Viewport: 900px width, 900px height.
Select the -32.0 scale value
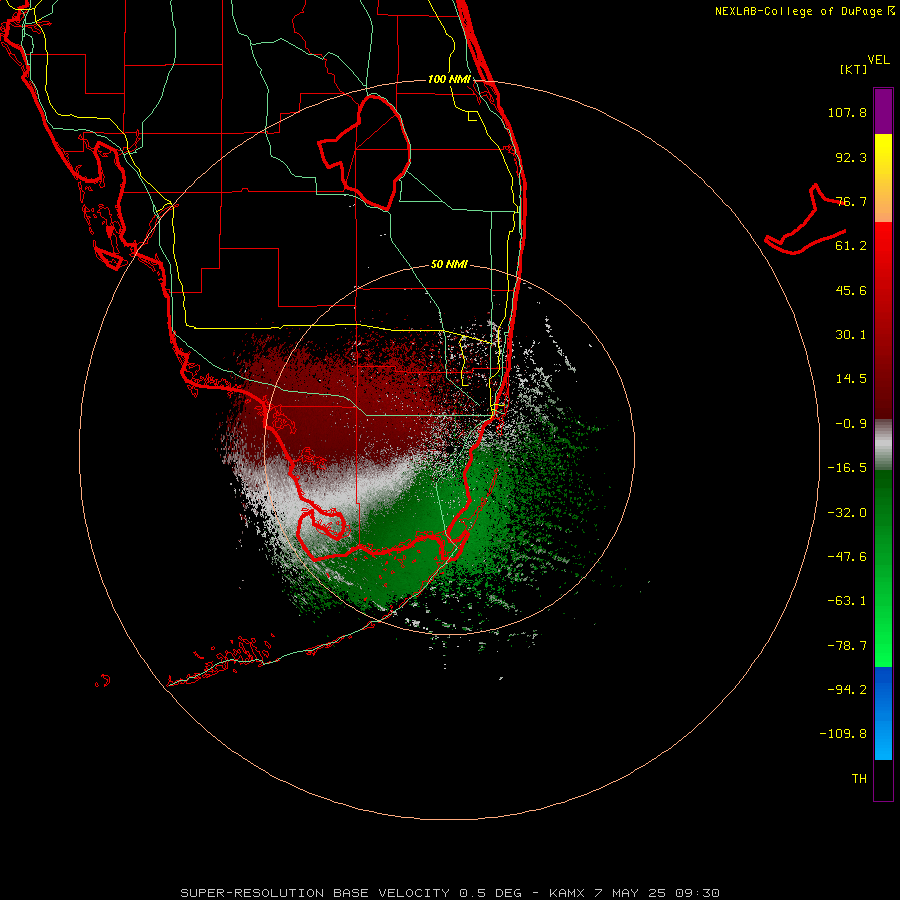[x=847, y=513]
